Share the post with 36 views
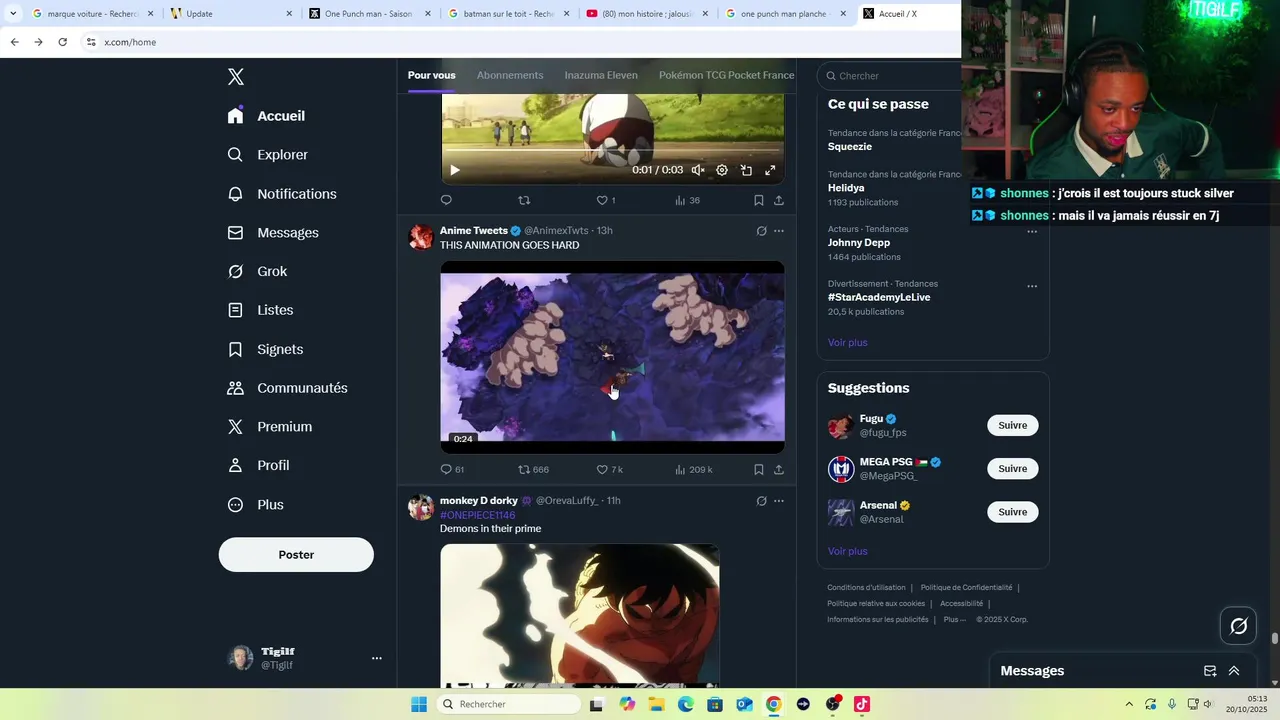1280x720 pixels. (x=779, y=200)
